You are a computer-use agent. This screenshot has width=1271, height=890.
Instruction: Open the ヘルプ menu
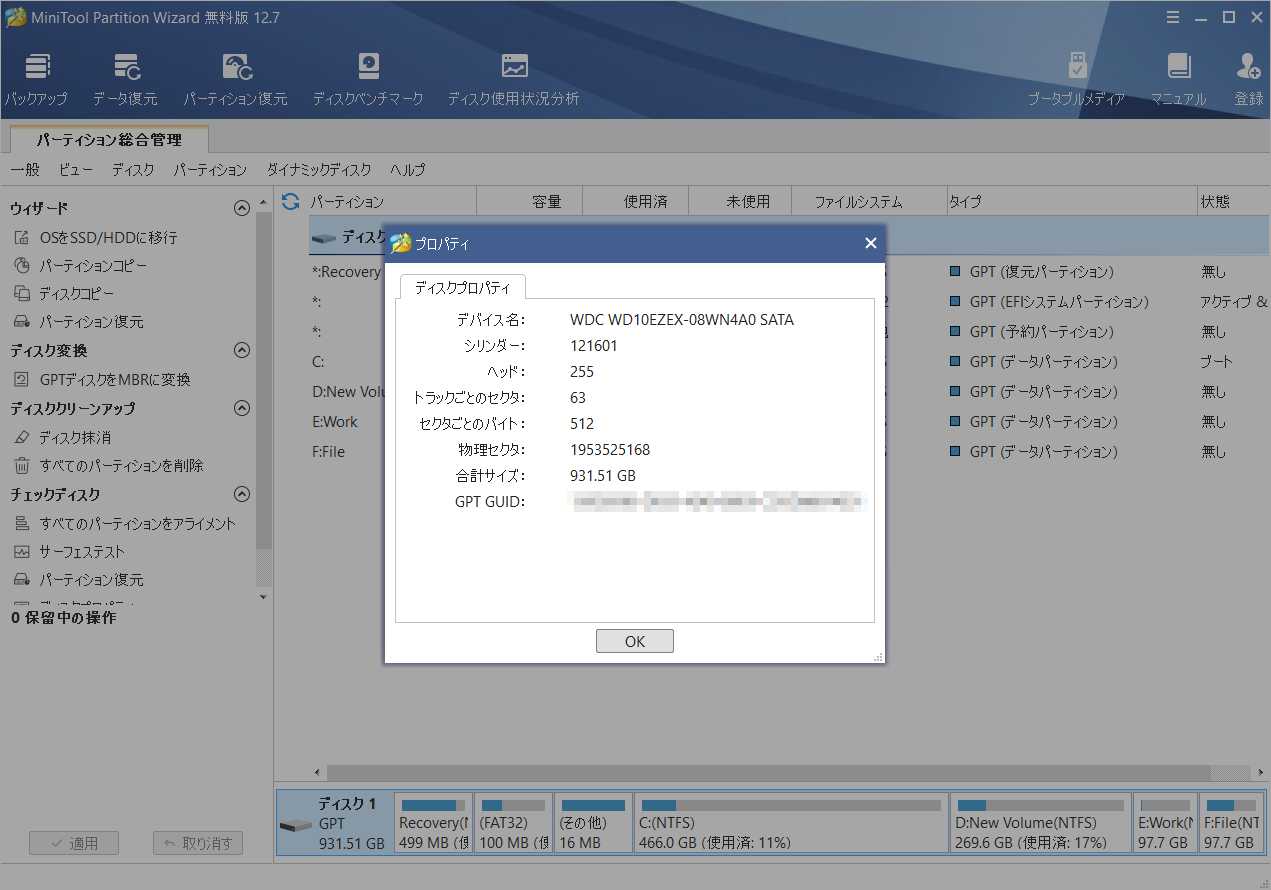[x=408, y=170]
